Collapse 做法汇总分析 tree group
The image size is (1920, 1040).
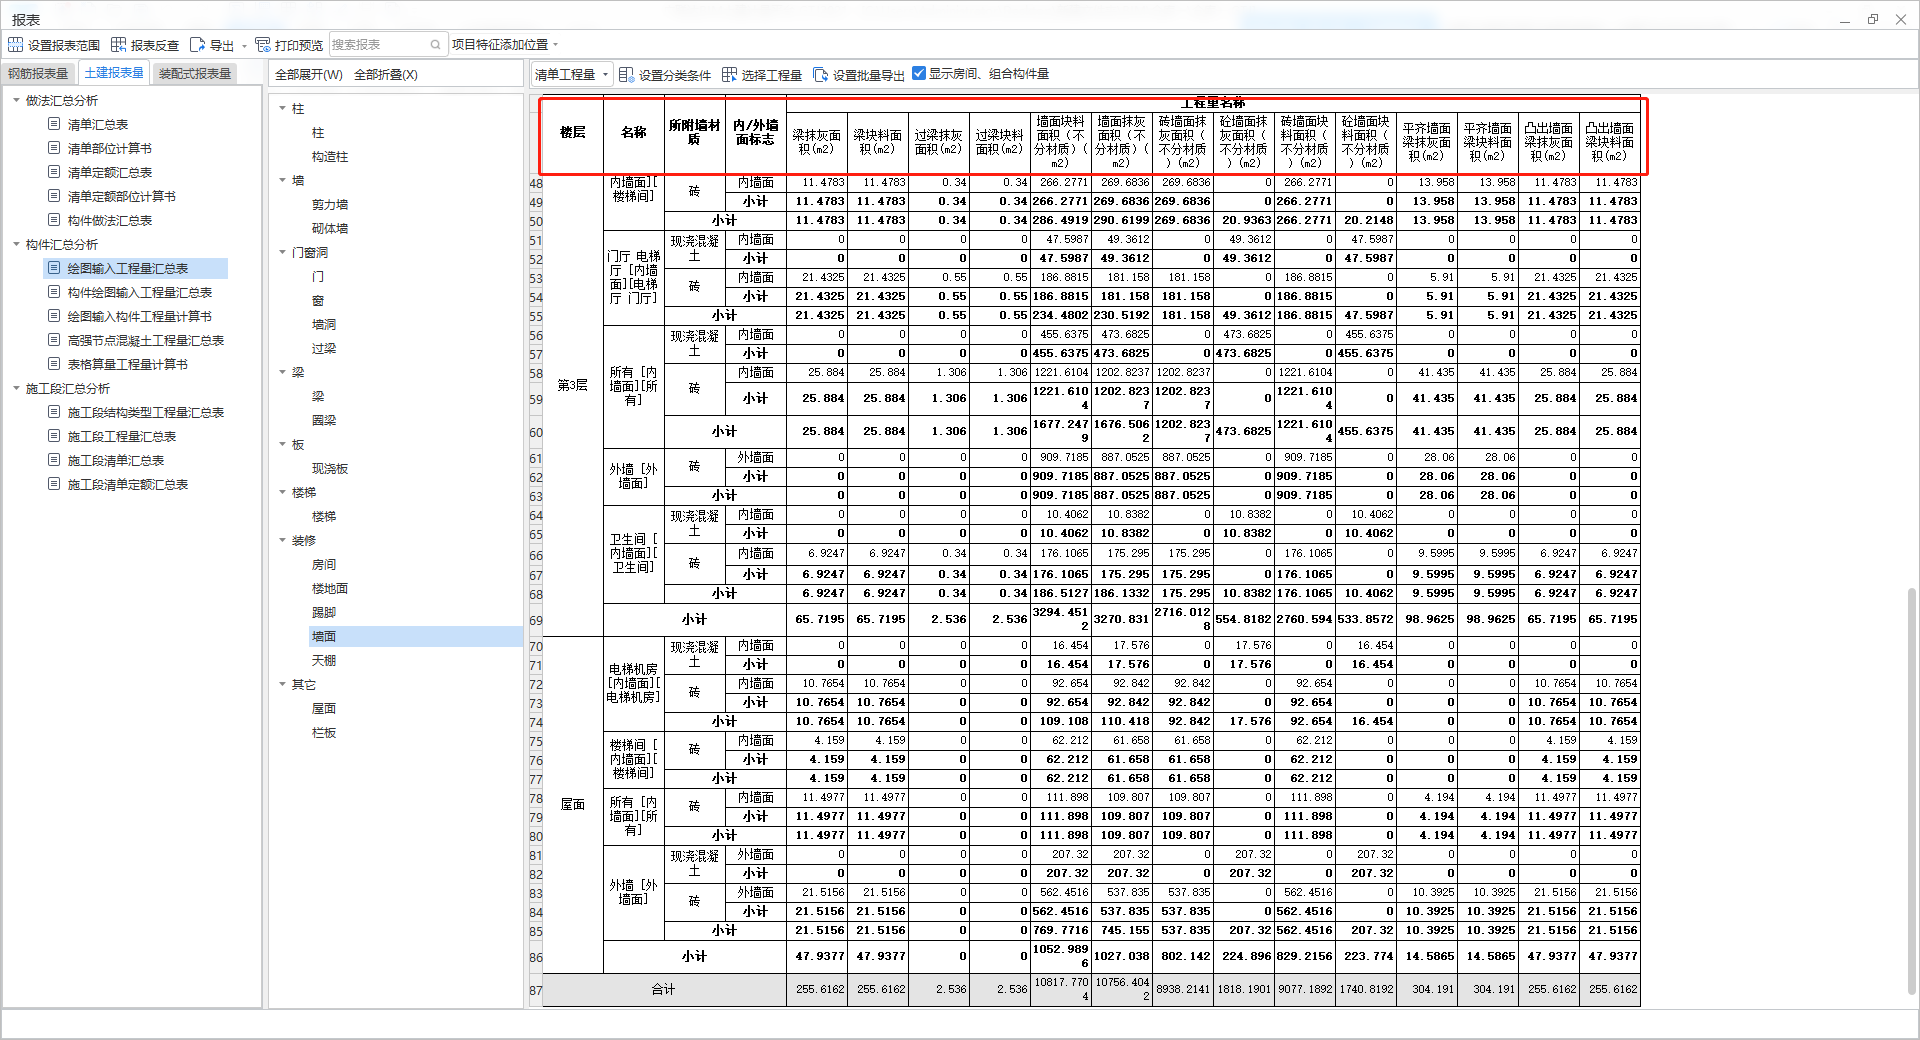[x=16, y=100]
